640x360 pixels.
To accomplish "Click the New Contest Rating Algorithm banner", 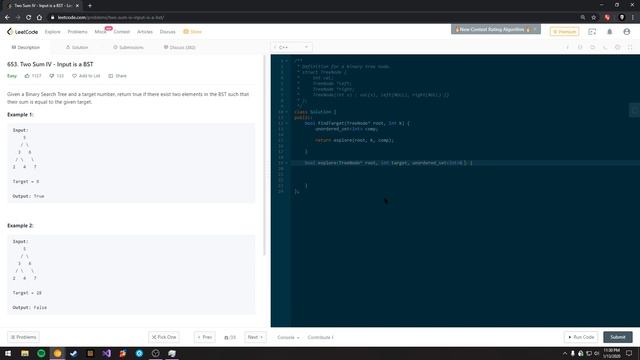I will coord(496,29).
